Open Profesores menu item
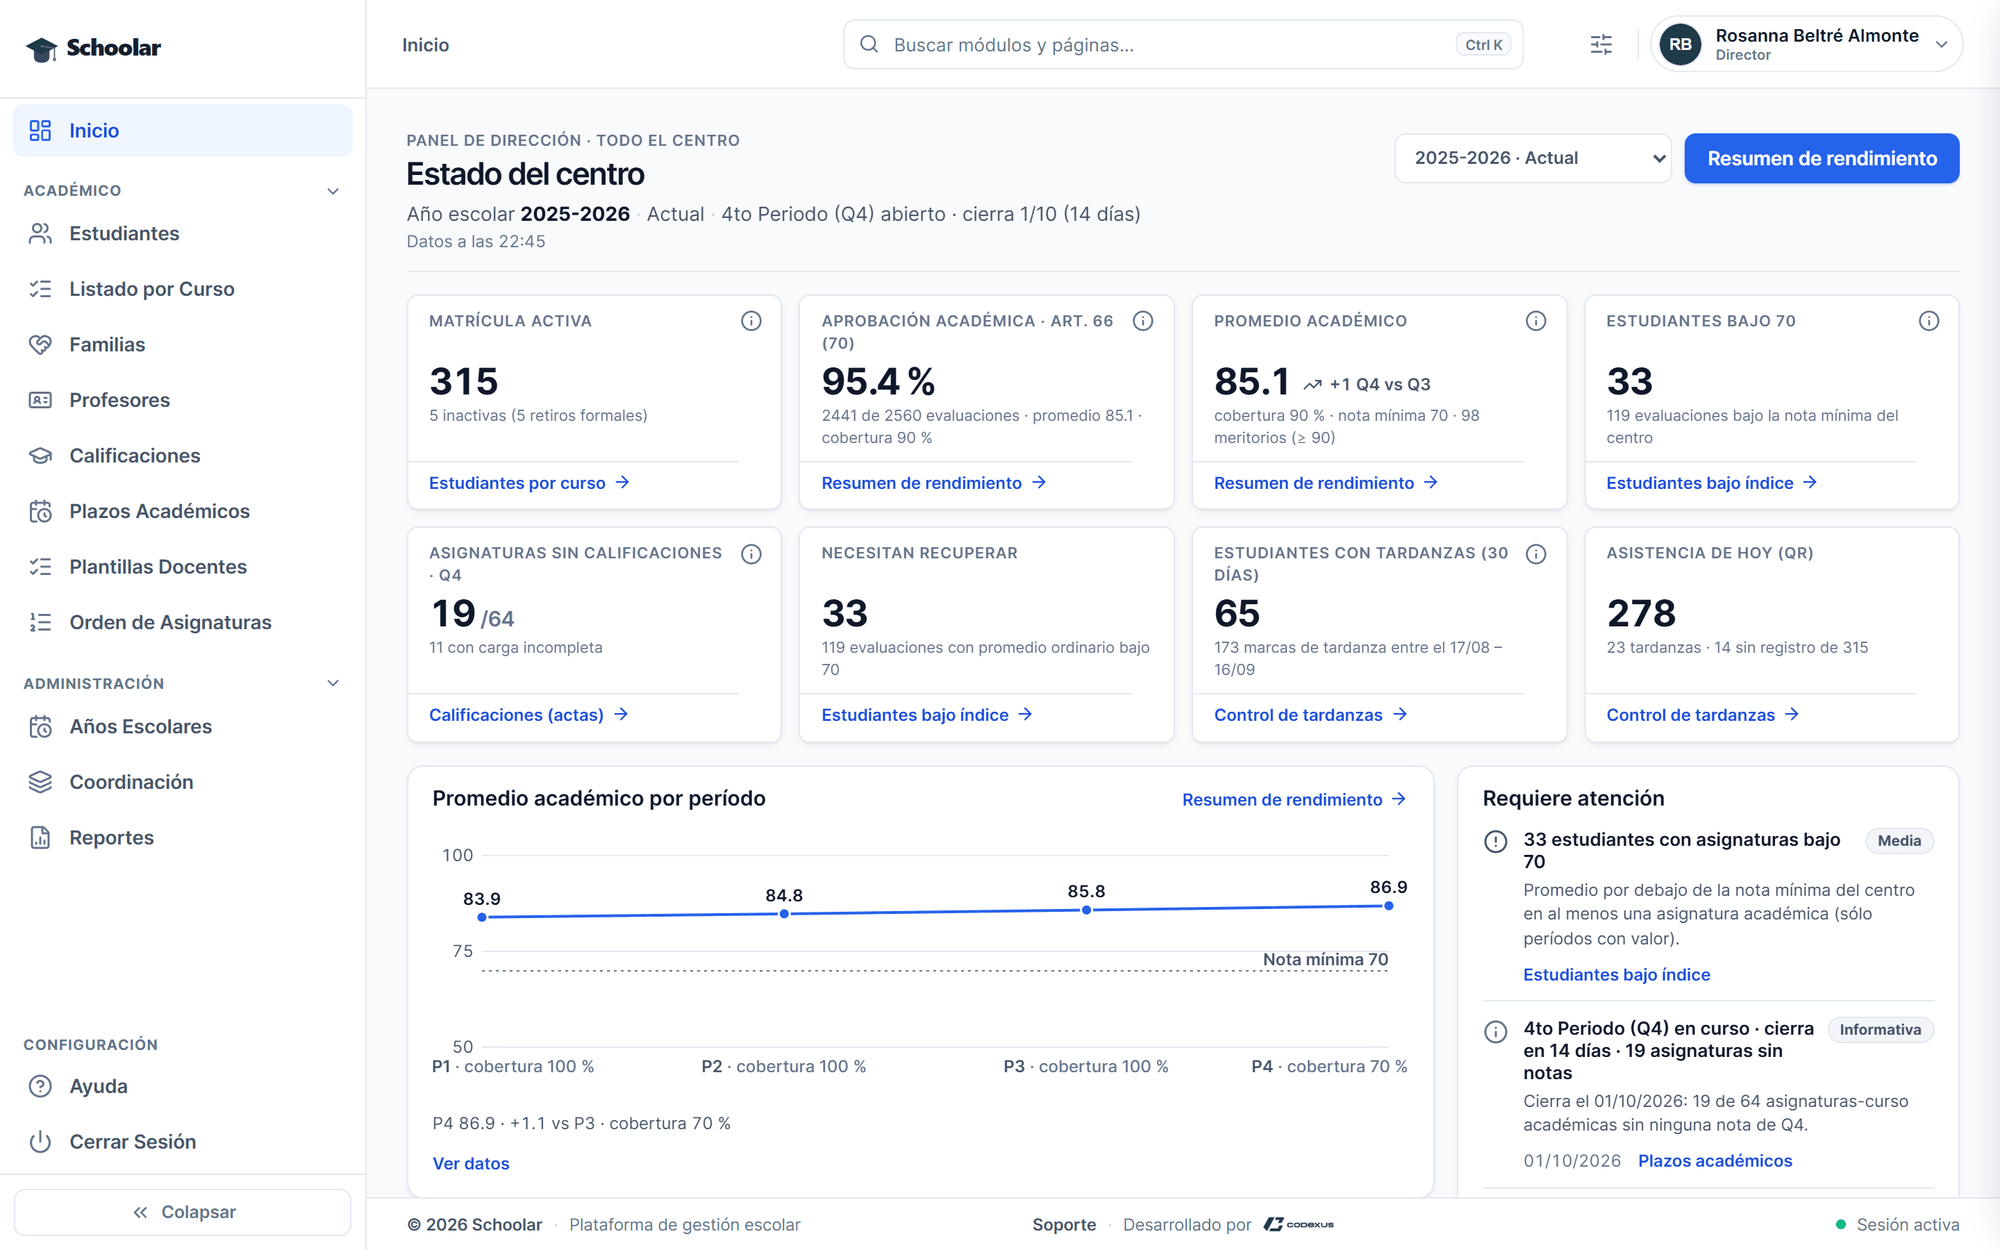The image size is (2000, 1250). (183, 401)
